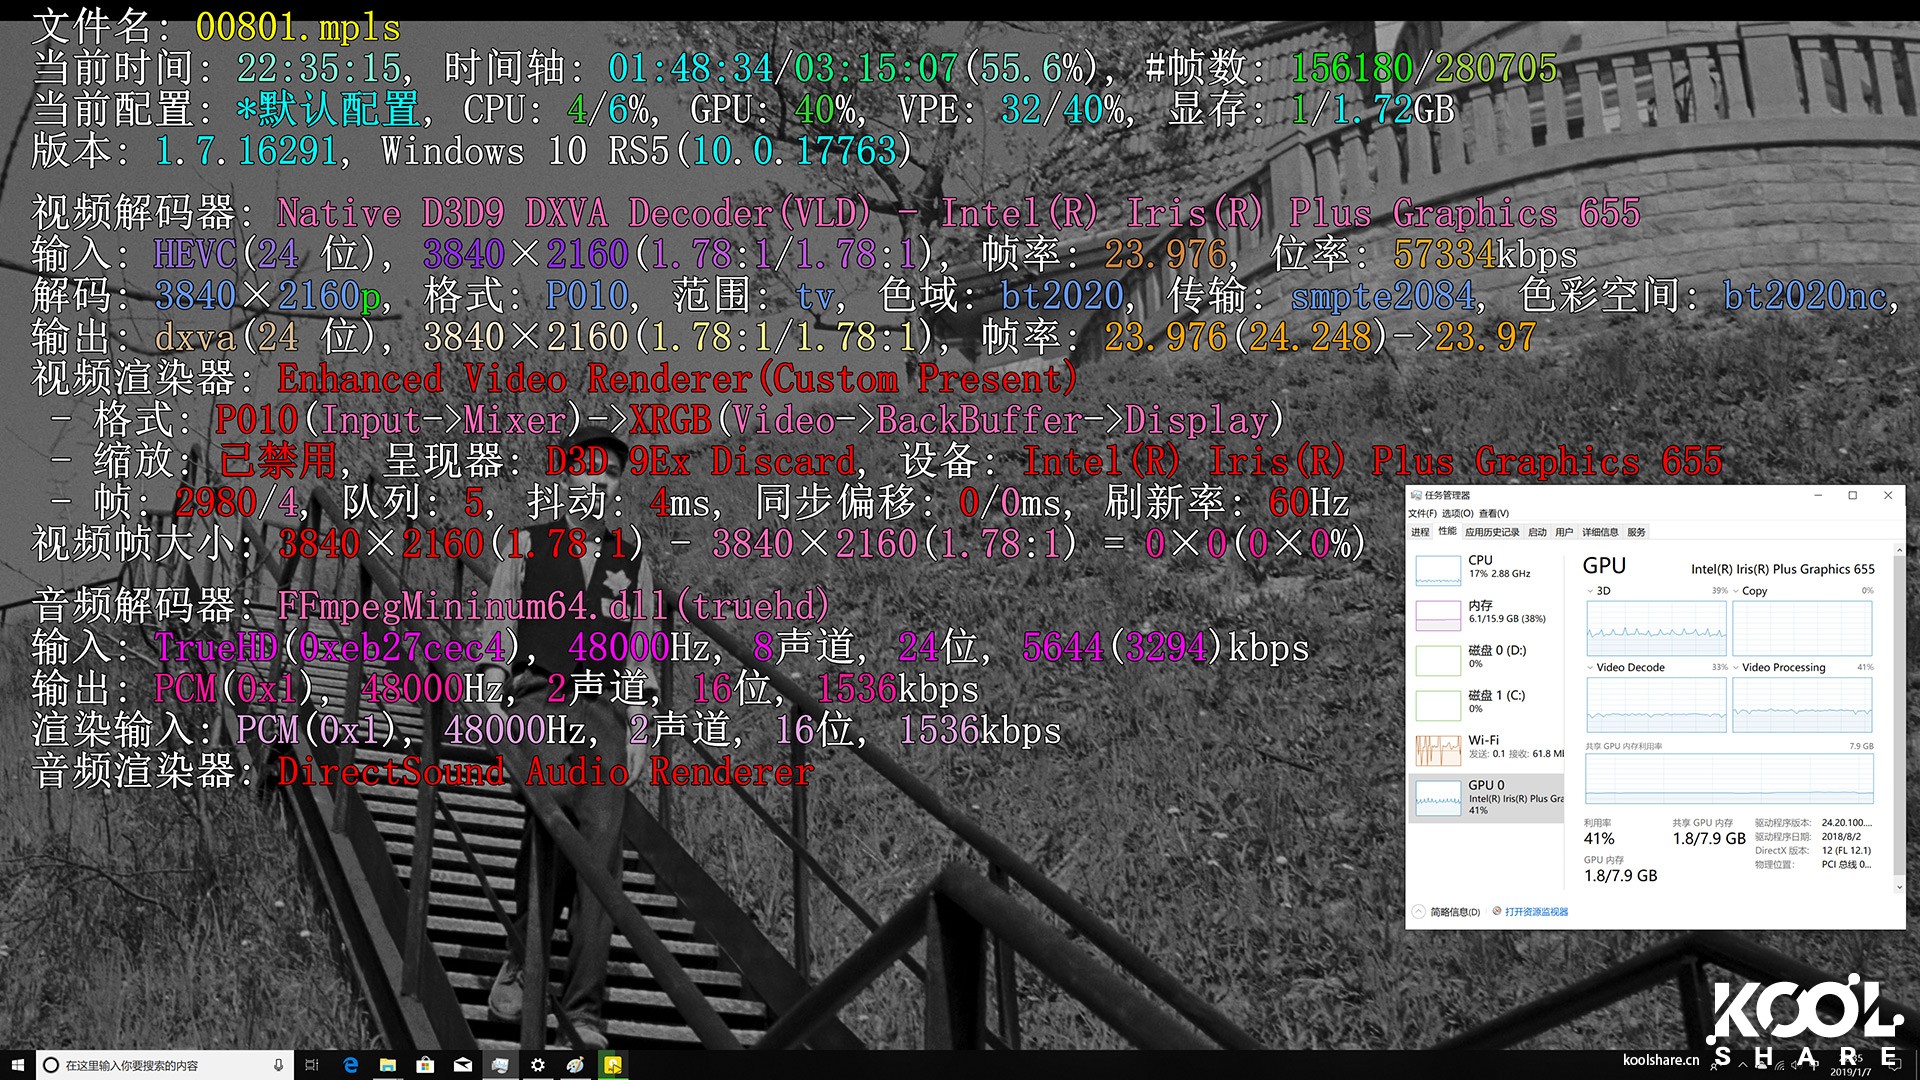The image size is (1920, 1080).
Task: Select the Wi-Fi performance item
Action: (1485, 746)
